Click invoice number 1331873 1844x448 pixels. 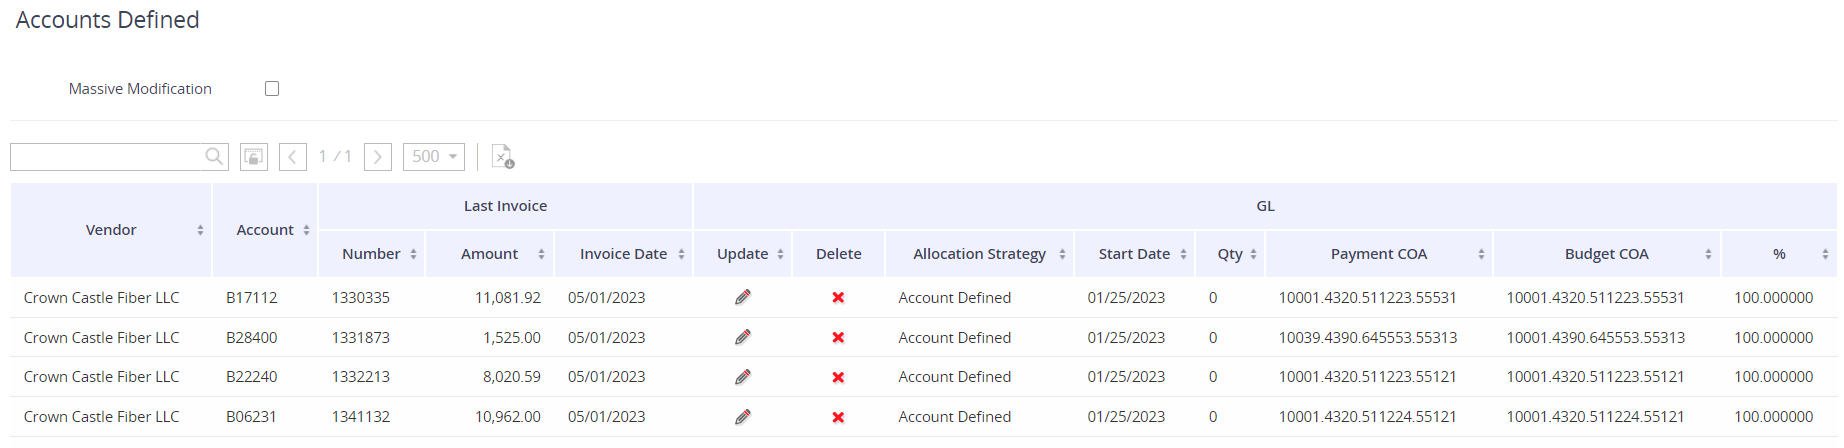(361, 338)
